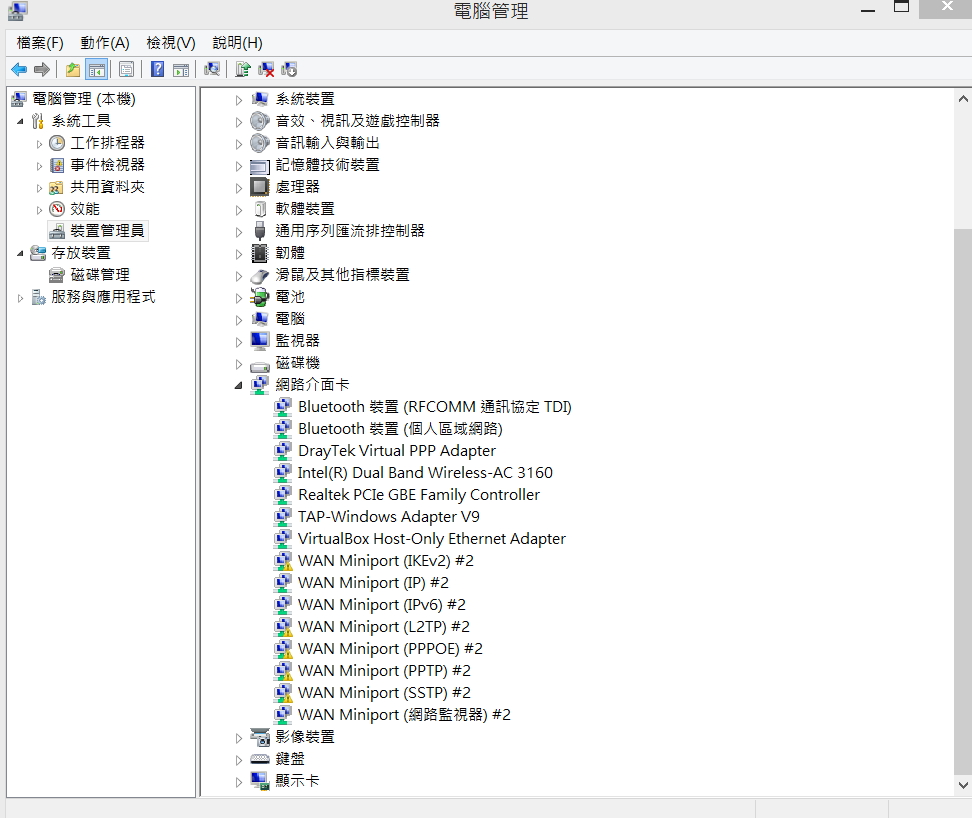The width and height of the screenshot is (972, 818).
Task: Click the vertical scrollbar thumb in device list
Action: (x=963, y=502)
